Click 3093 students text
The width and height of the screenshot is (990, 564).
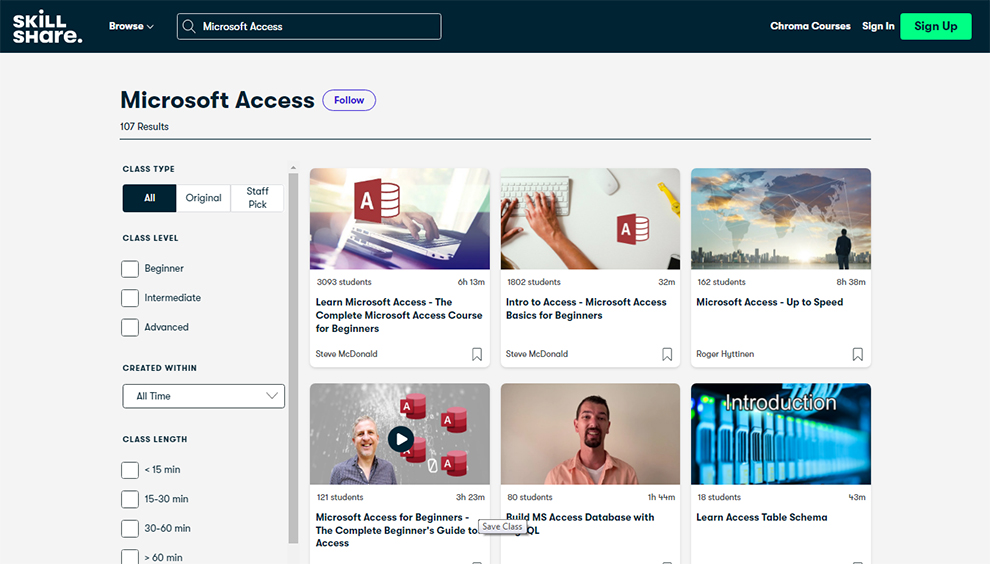point(344,282)
